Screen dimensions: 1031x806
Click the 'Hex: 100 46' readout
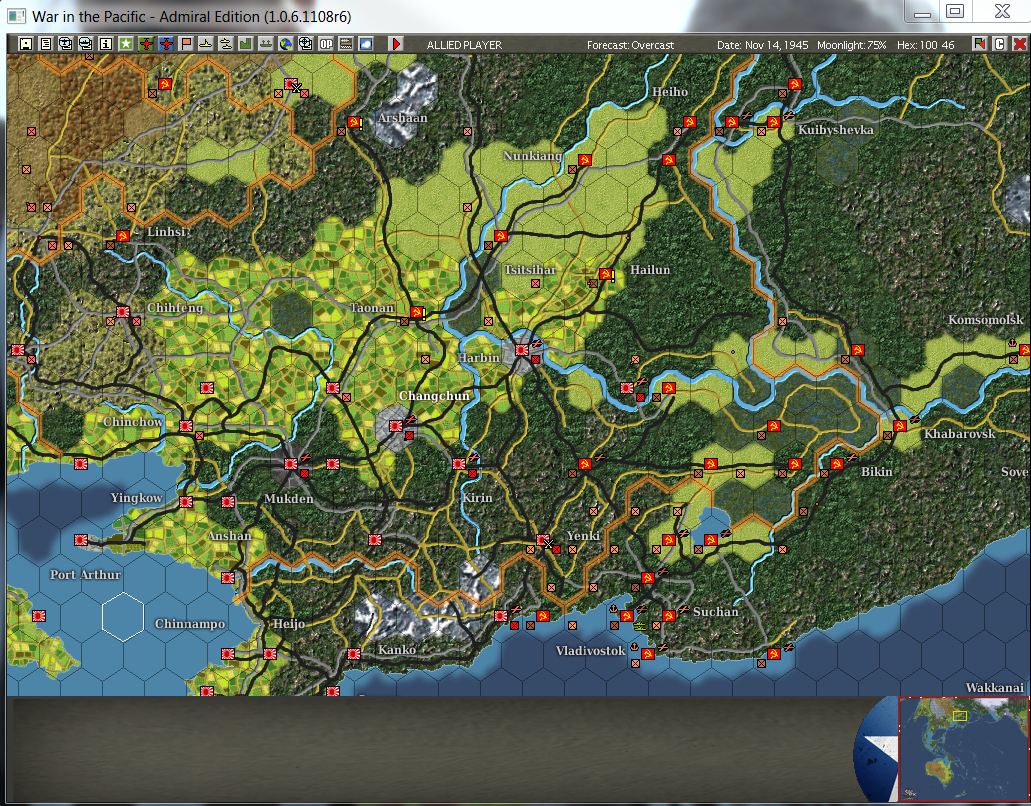[926, 45]
